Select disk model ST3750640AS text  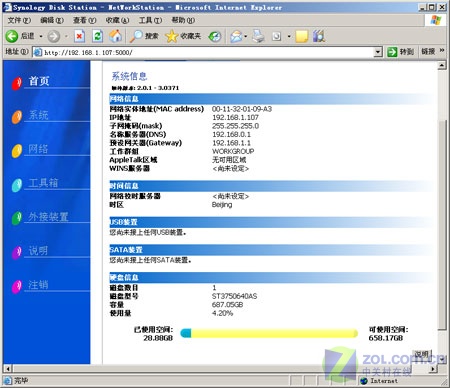234,296
